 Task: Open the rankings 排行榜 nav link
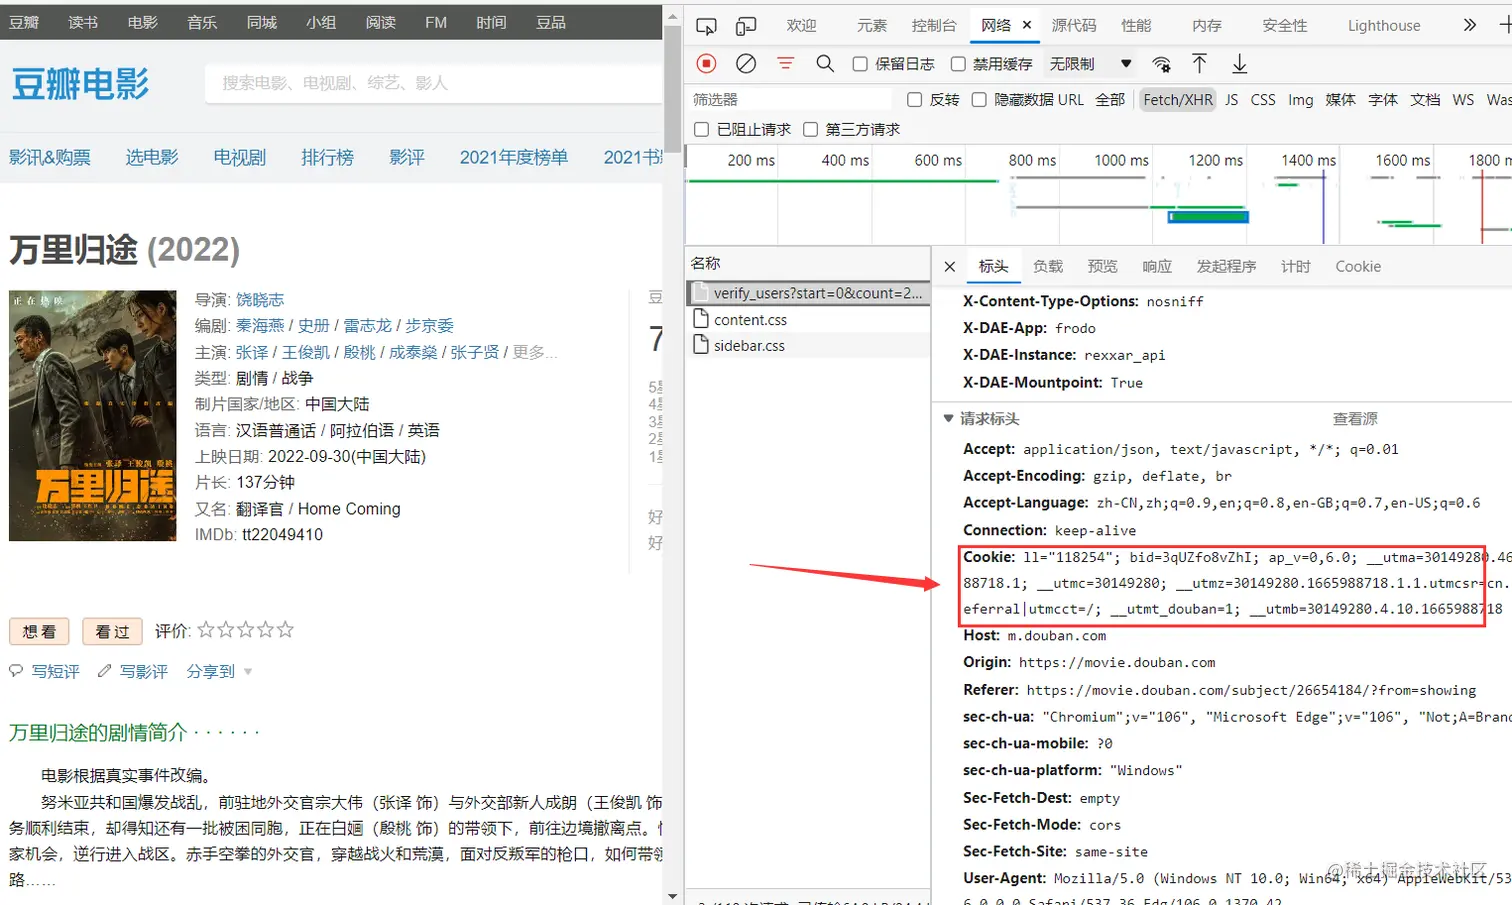[x=327, y=157]
